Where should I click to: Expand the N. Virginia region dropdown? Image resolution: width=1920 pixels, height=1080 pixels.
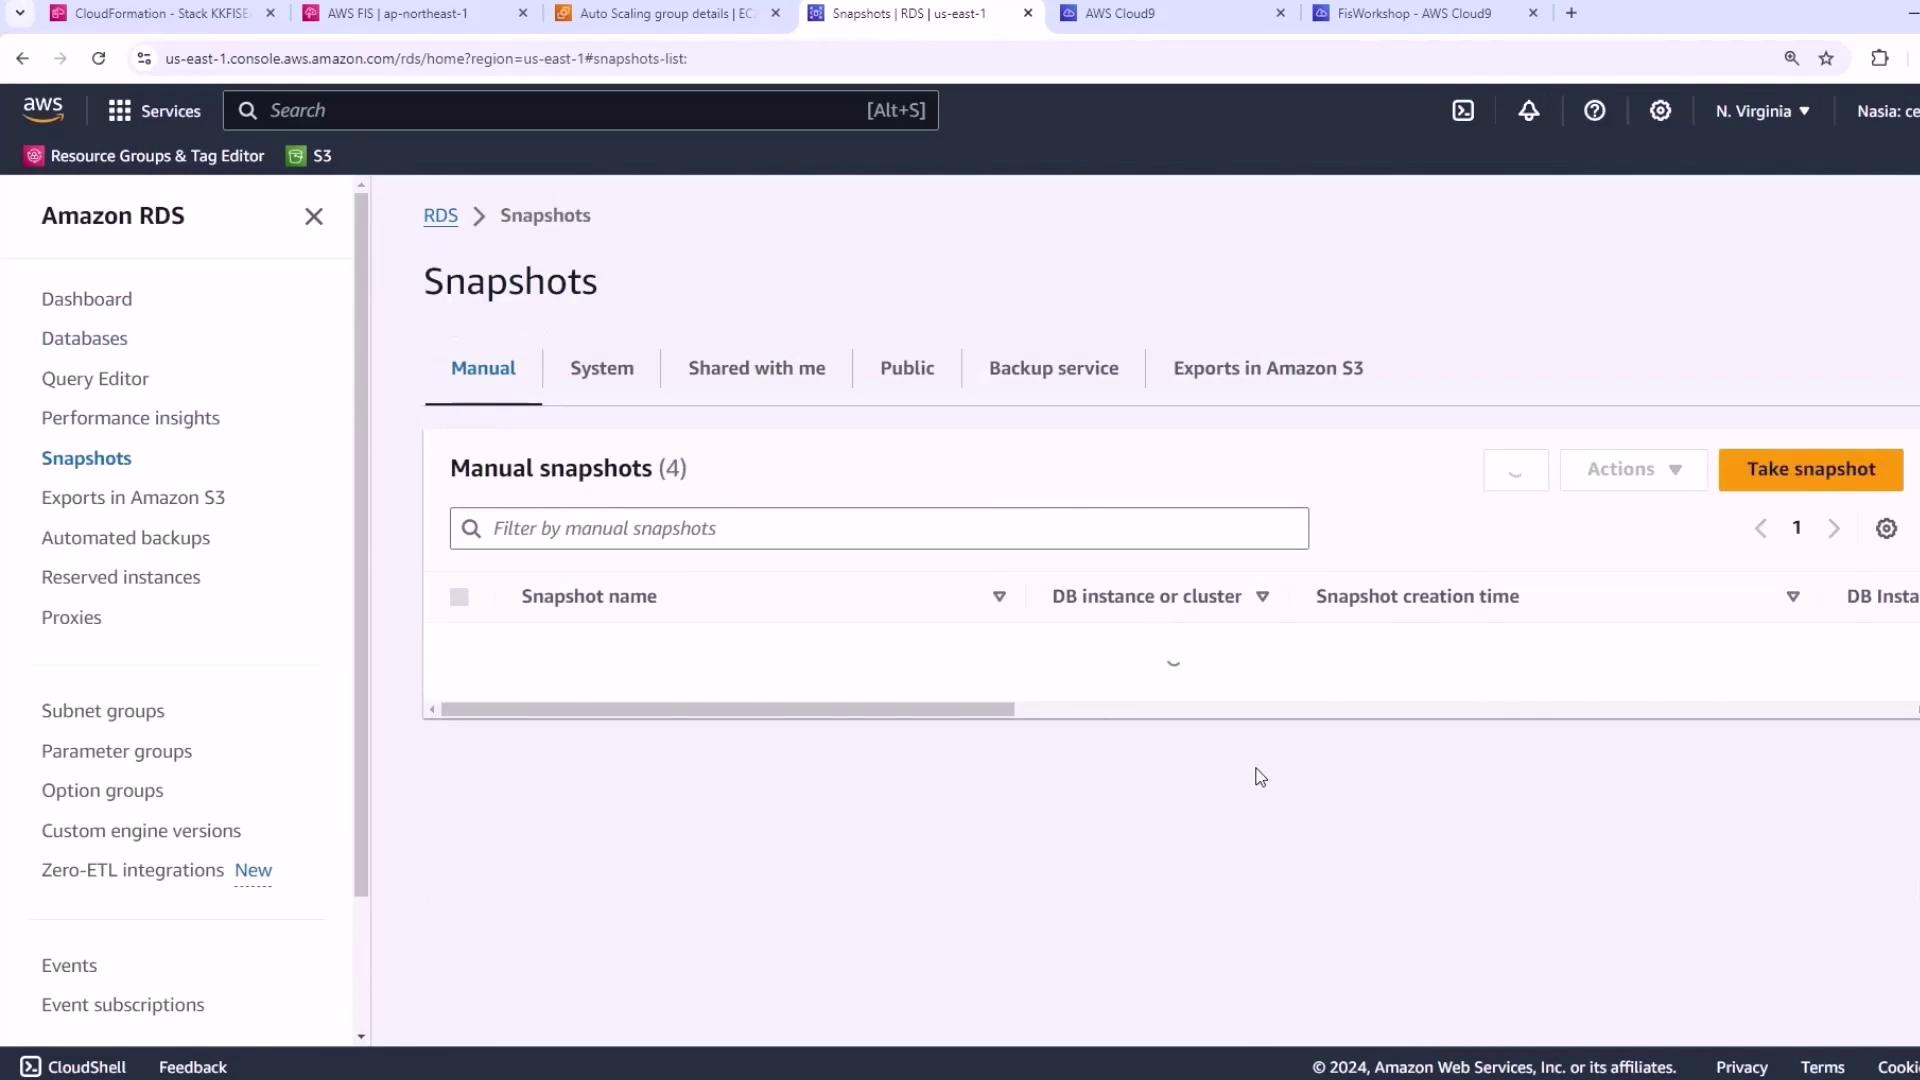point(1762,111)
